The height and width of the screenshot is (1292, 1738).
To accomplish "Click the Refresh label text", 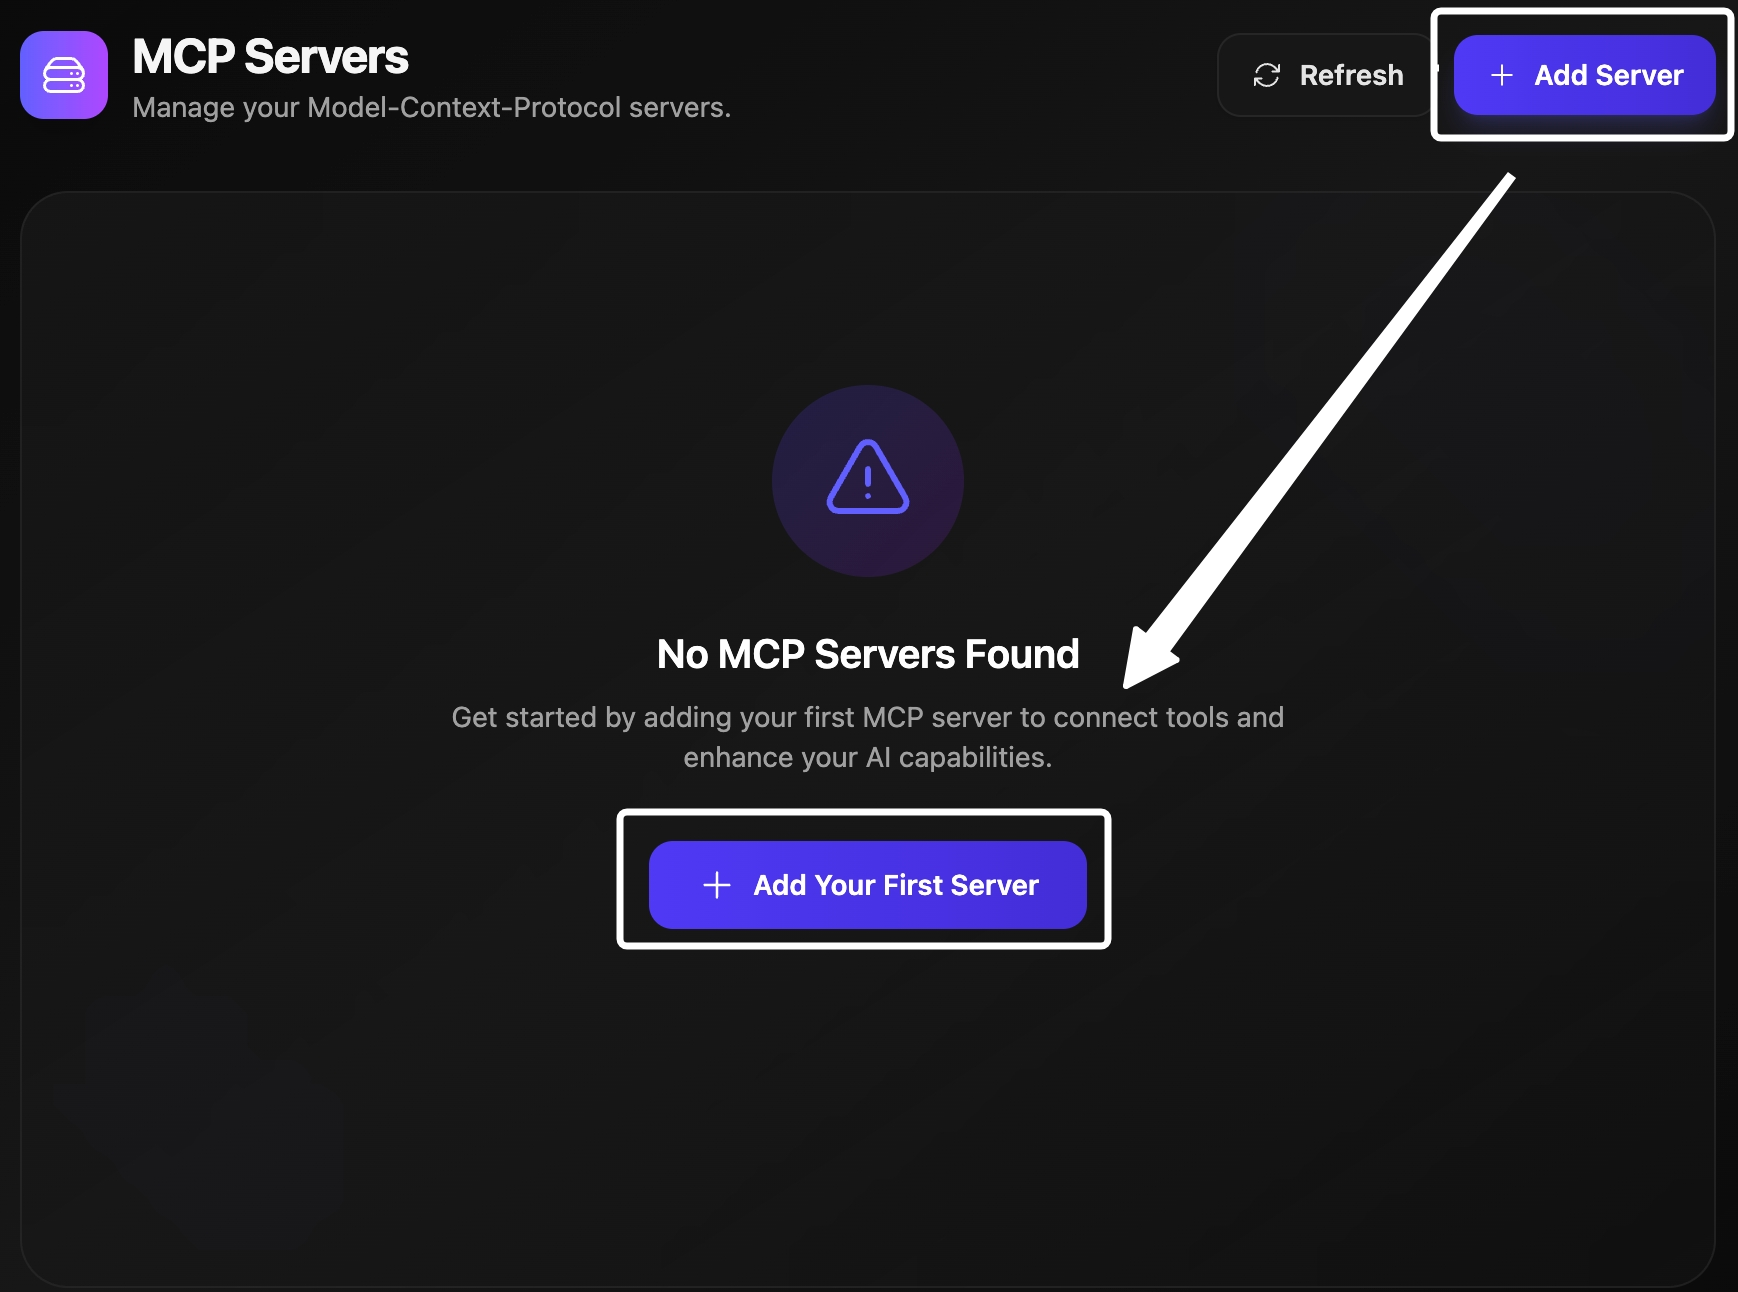I will point(1352,75).
